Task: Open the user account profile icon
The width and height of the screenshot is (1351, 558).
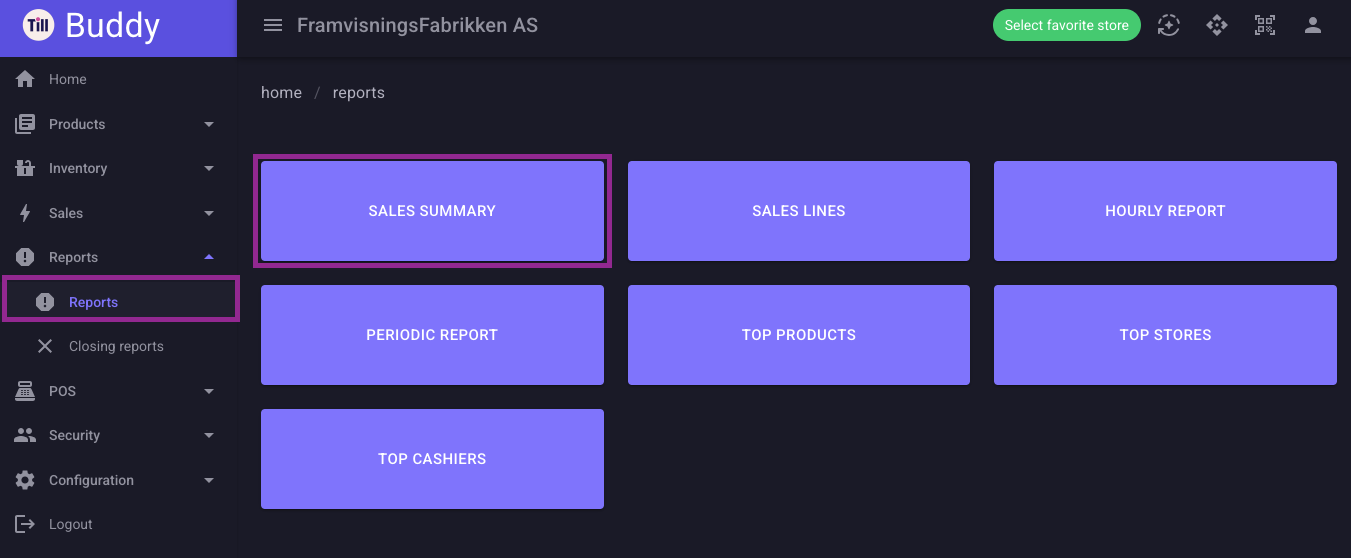Action: tap(1313, 26)
